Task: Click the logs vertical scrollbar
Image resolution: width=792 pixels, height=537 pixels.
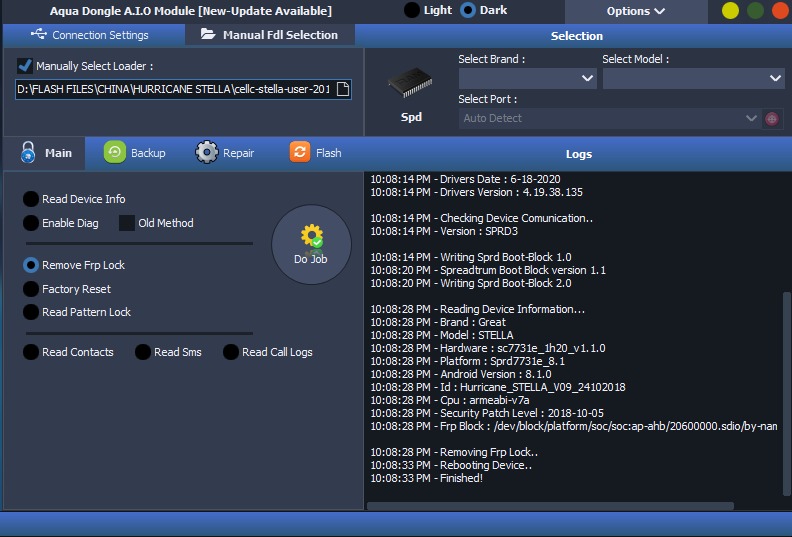Action: click(x=786, y=393)
